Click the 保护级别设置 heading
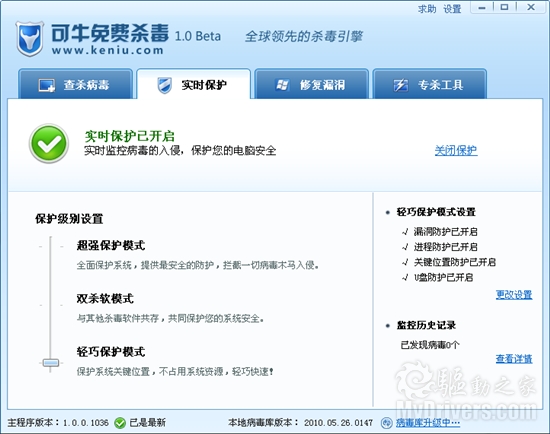Screen dimensions: 550x434 point(69,219)
